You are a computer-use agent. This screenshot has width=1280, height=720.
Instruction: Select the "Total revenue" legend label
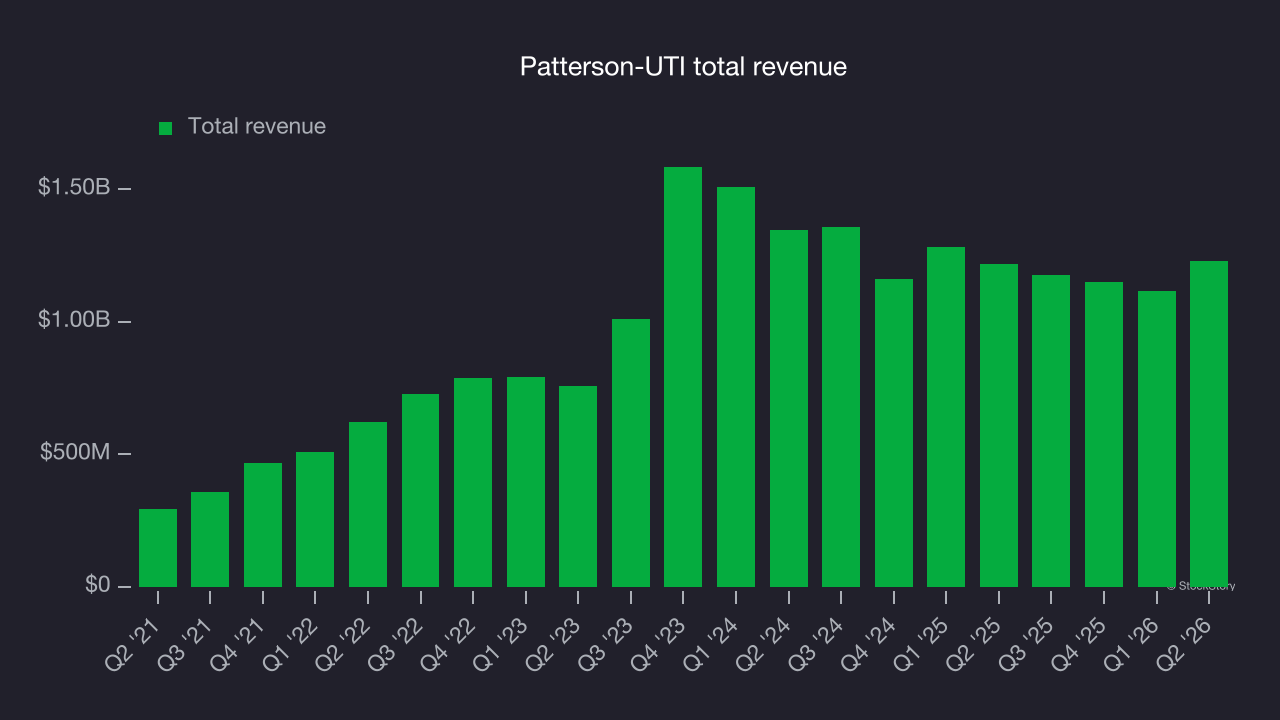click(x=257, y=127)
